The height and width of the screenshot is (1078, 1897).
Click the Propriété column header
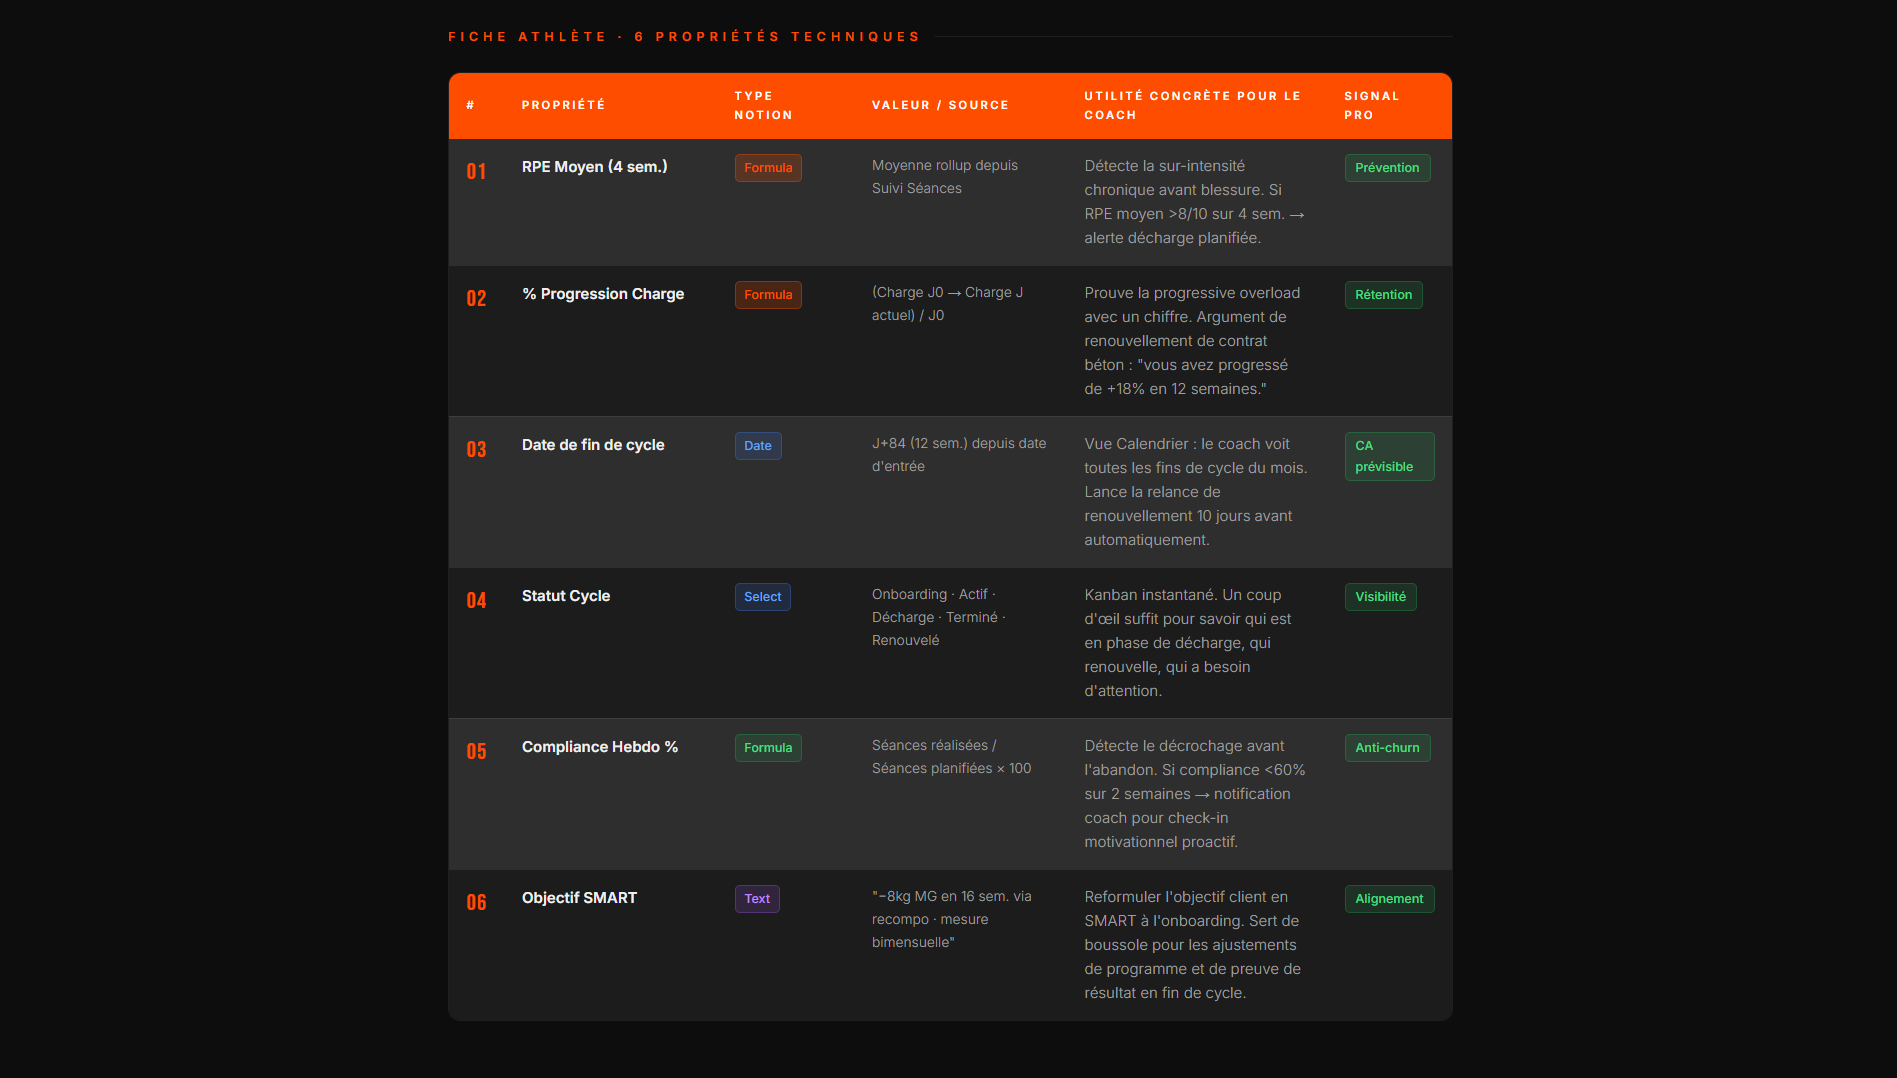coord(563,105)
